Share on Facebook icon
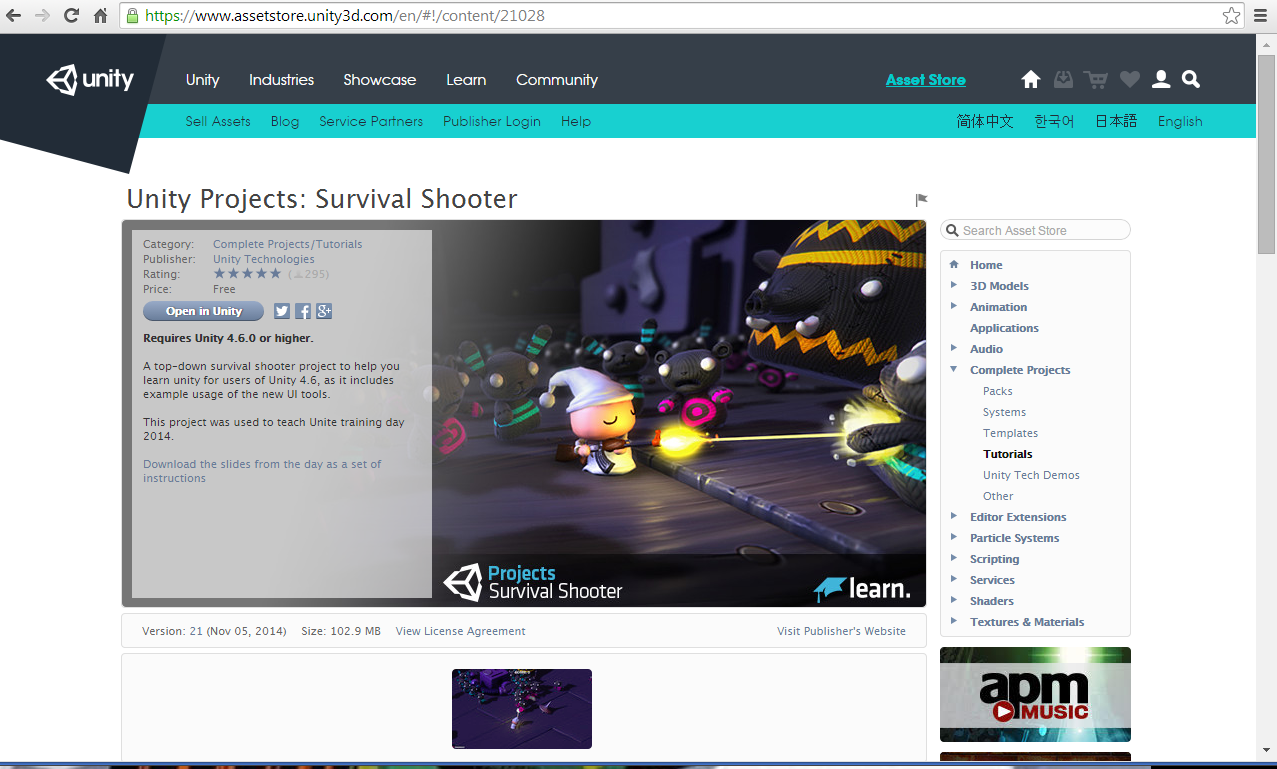This screenshot has width=1277, height=769. [303, 311]
